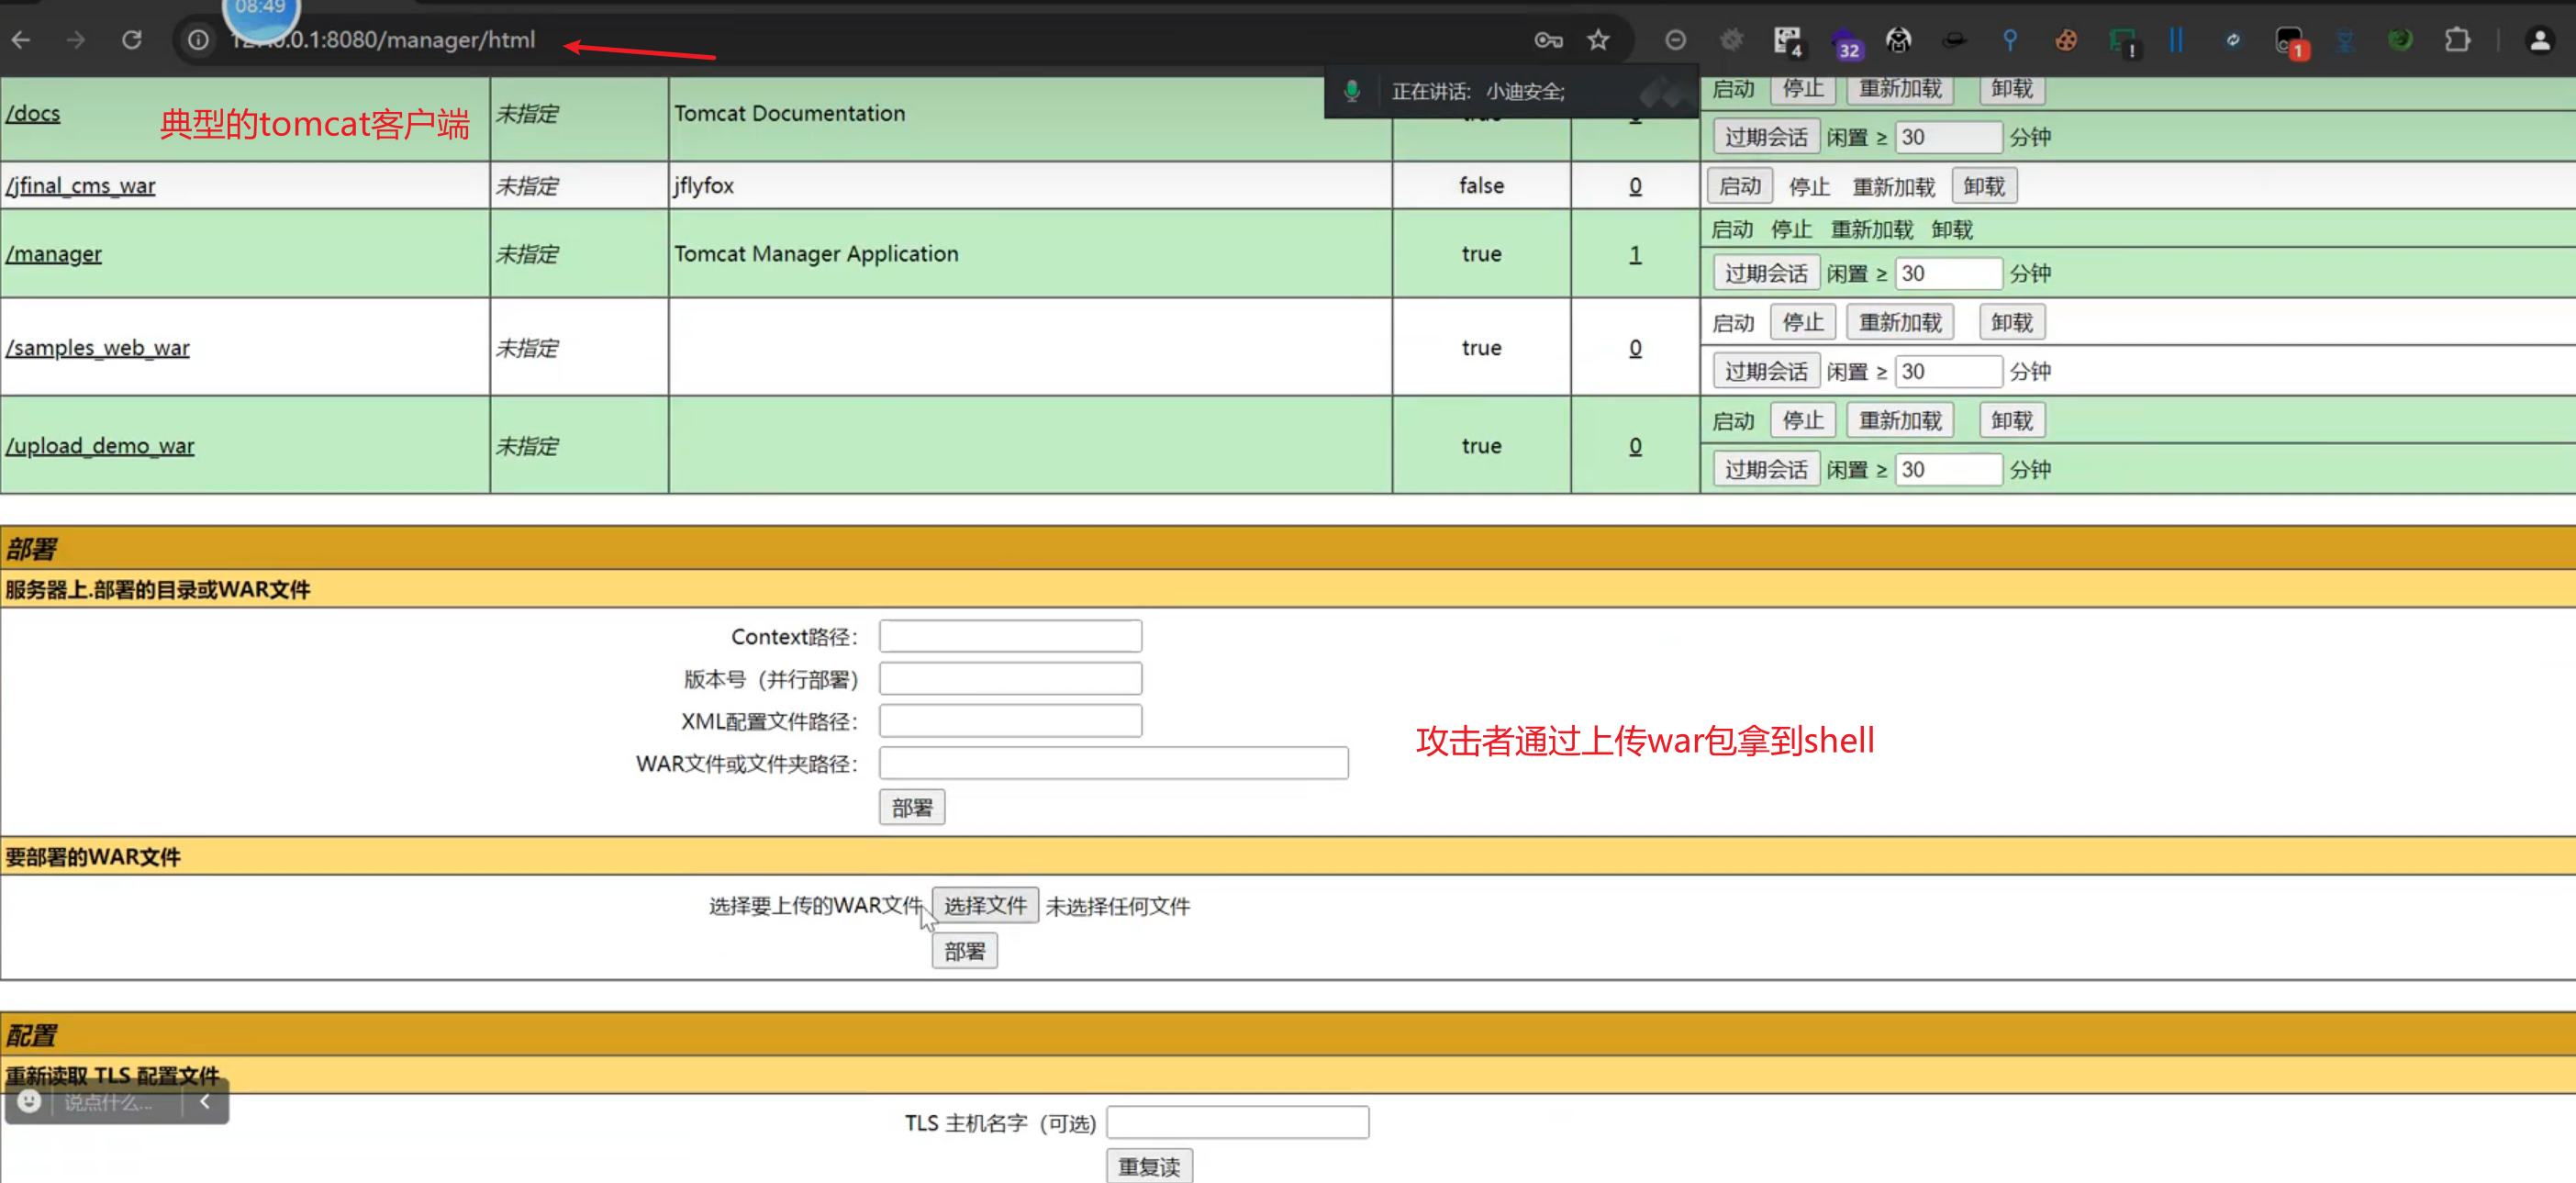Collapse the chat input overlay arrow
This screenshot has width=2576, height=1183.
click(x=205, y=1101)
